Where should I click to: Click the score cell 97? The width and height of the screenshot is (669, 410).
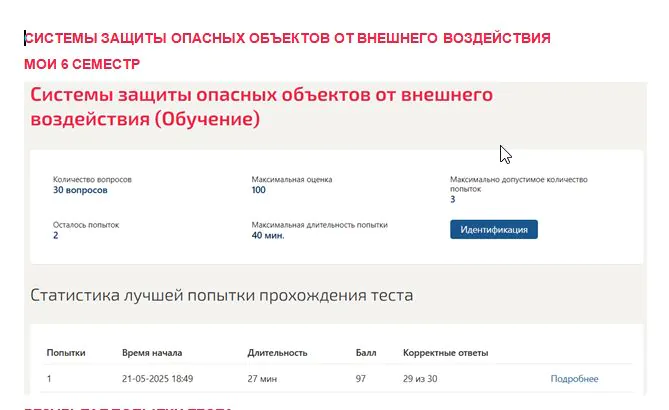point(361,379)
